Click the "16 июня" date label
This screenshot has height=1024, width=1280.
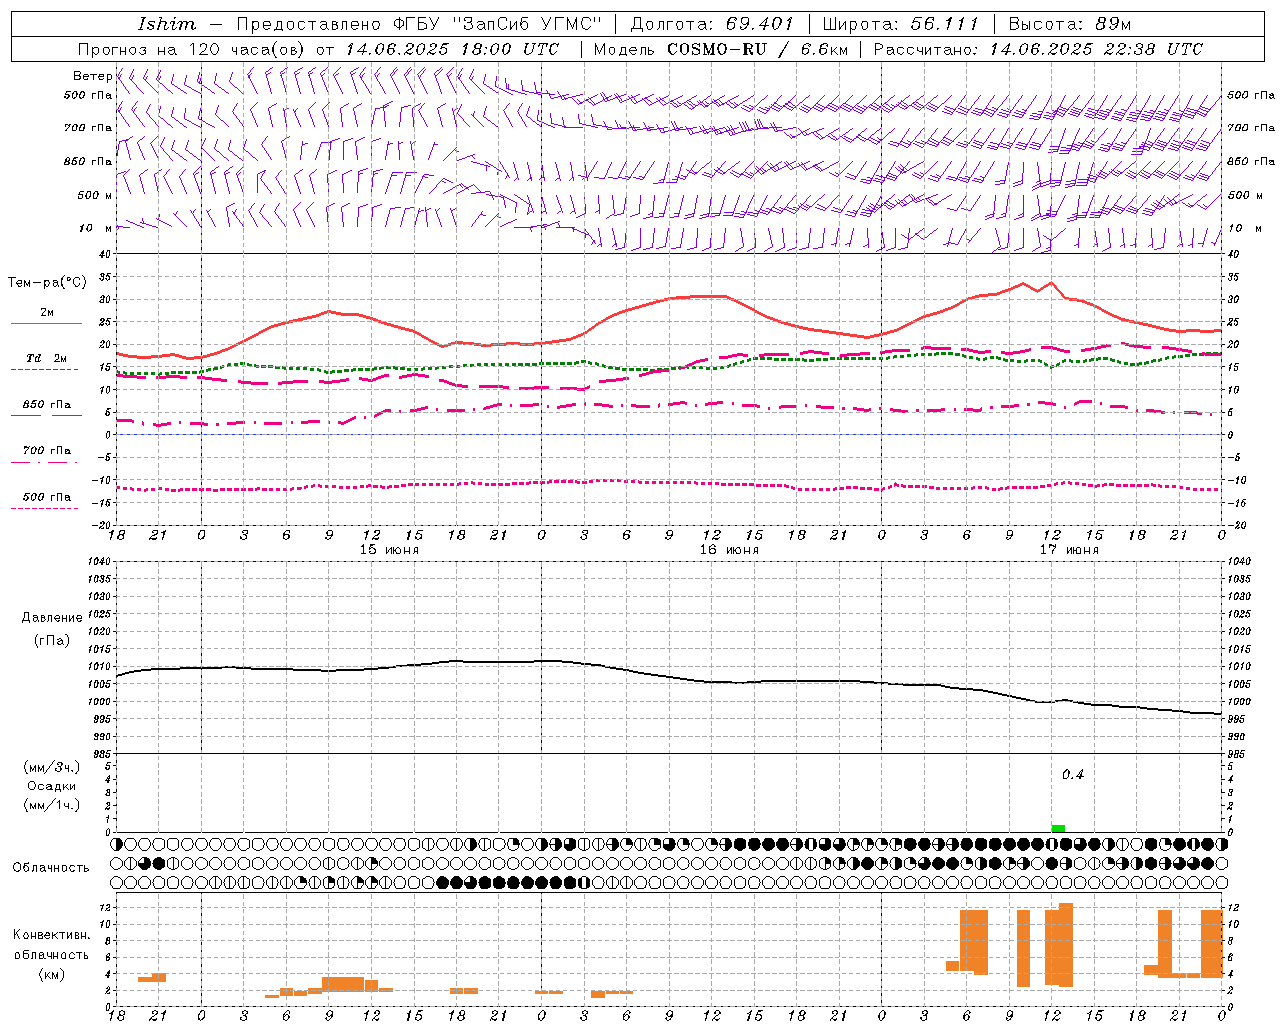729,550
